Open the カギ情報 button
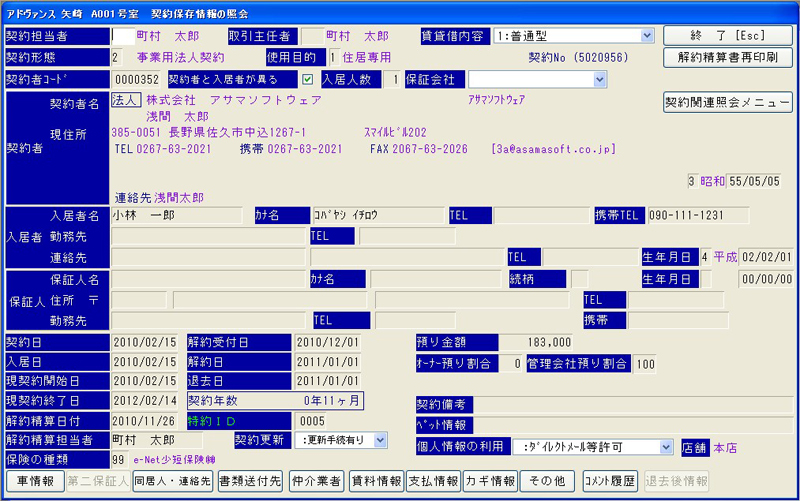Viewport: 800px width, 501px height. [x=491, y=481]
